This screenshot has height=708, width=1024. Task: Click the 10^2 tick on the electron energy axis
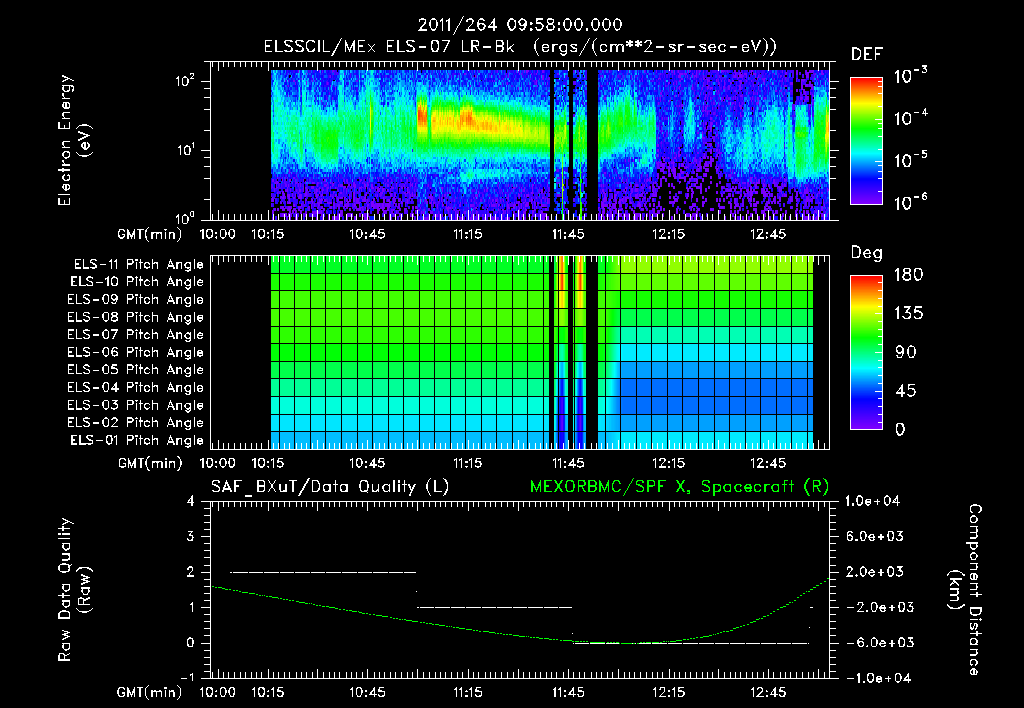(185, 81)
